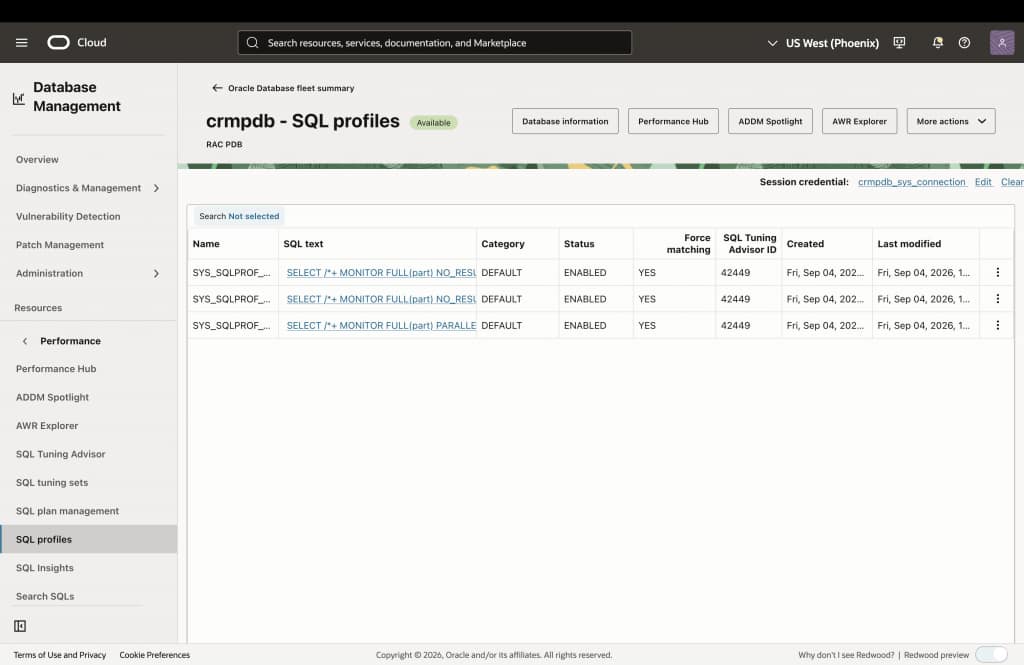
Task: Click the Performance Hub button
Action: coord(673,122)
